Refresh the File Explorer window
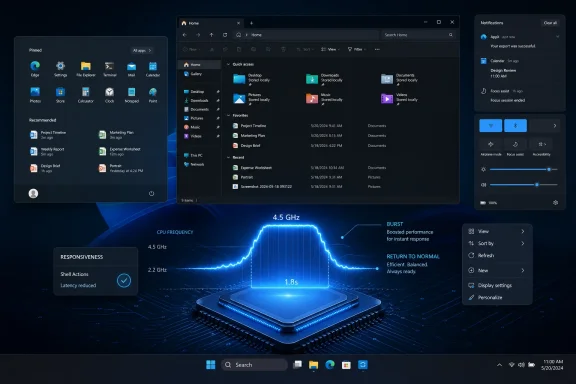This screenshot has width=576, height=384. (x=225, y=35)
